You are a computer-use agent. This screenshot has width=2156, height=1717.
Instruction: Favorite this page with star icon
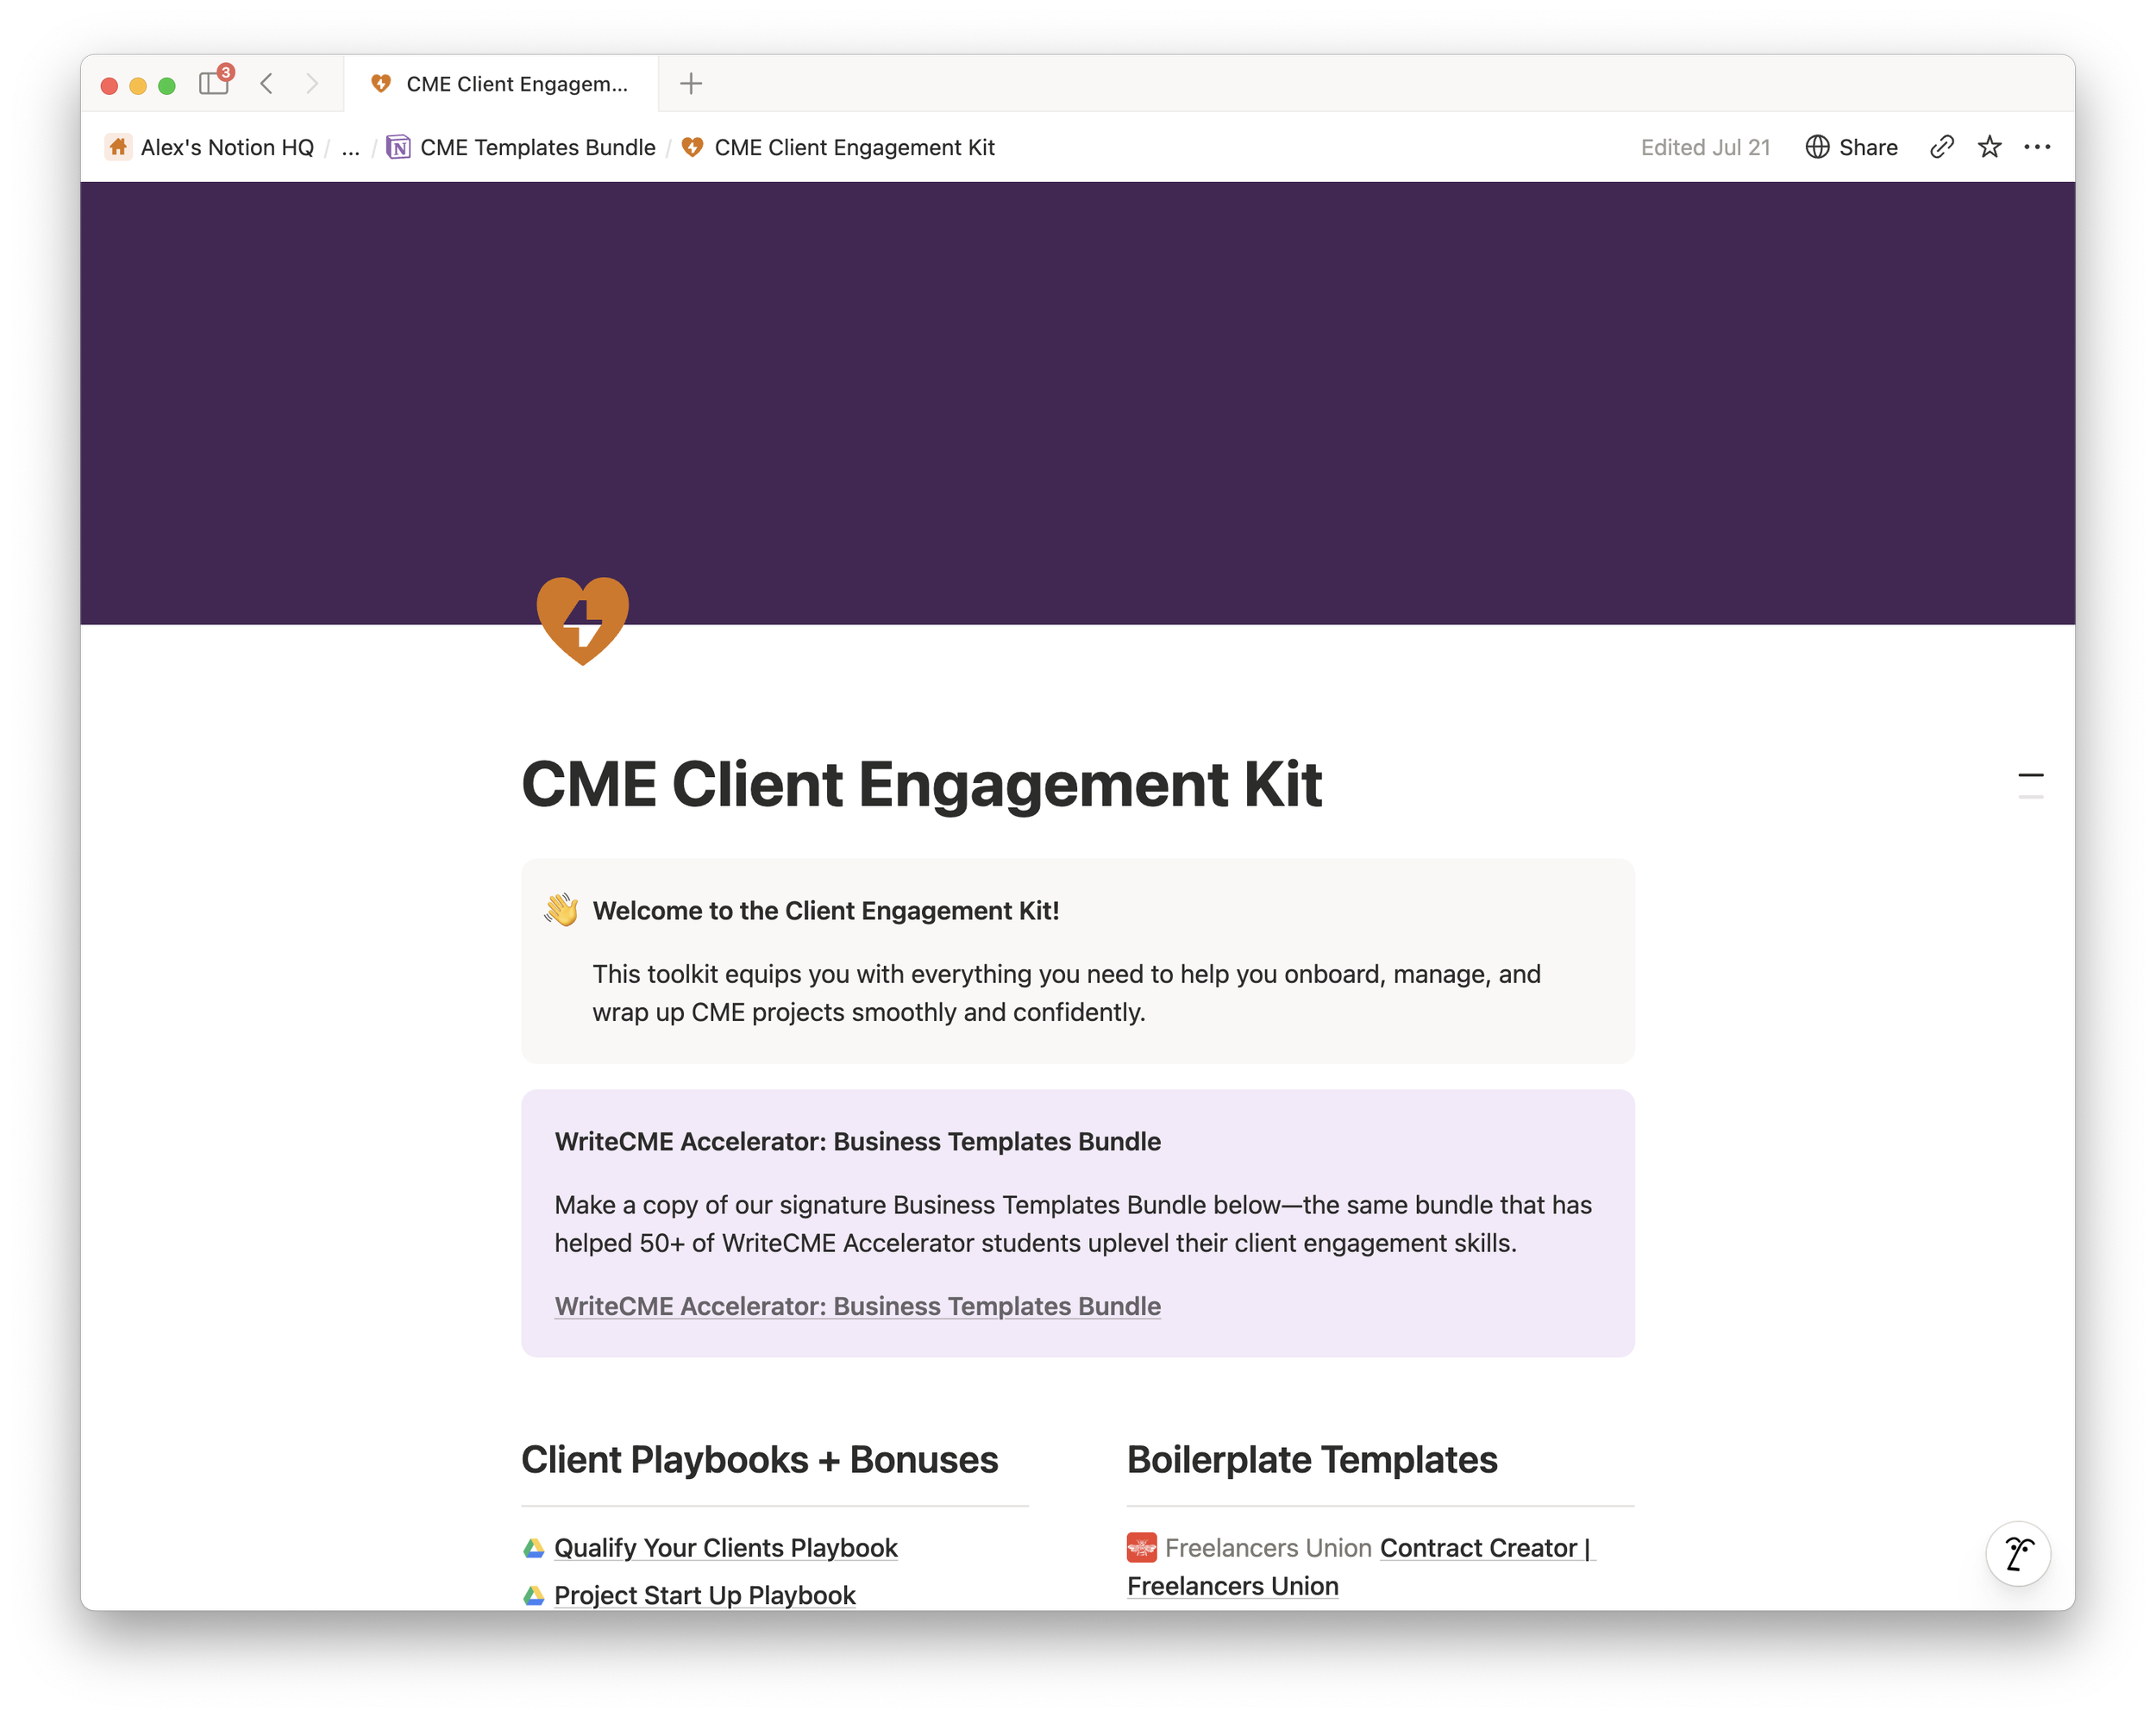tap(1989, 148)
